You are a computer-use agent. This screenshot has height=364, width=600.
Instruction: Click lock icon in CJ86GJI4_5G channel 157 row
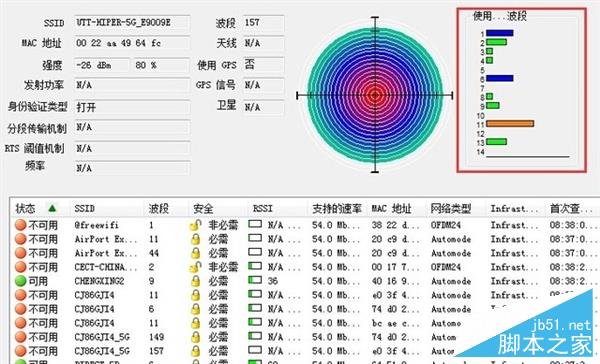(196, 351)
